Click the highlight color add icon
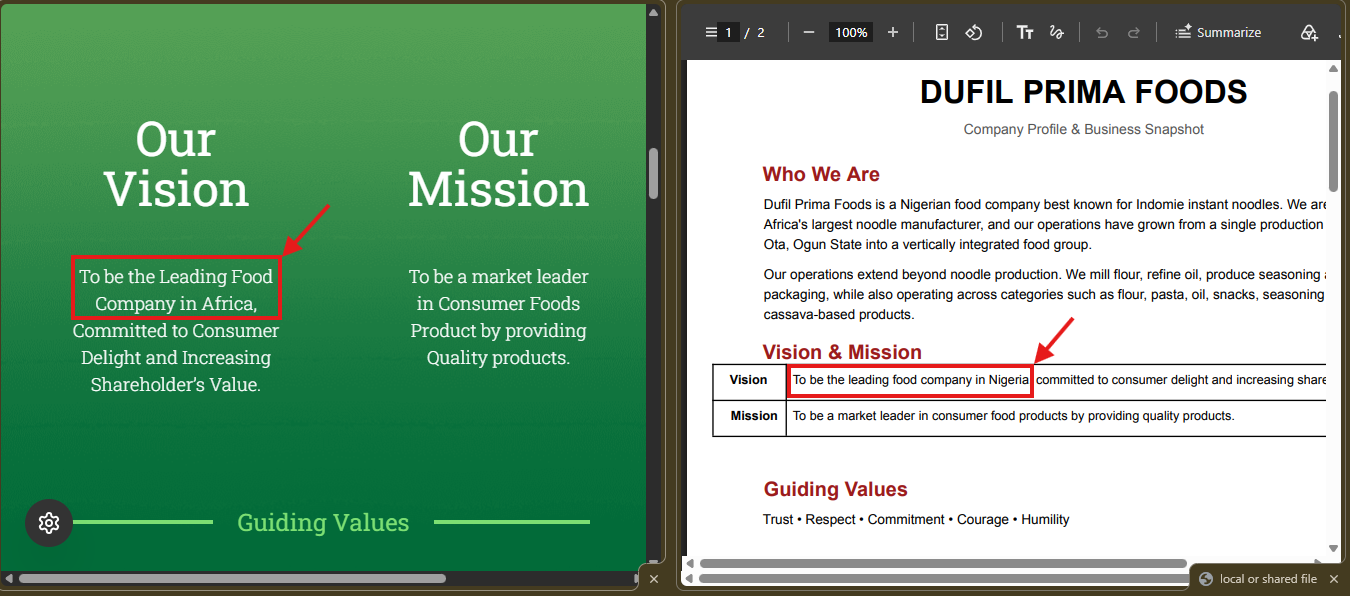Image resolution: width=1350 pixels, height=596 pixels. (1309, 33)
